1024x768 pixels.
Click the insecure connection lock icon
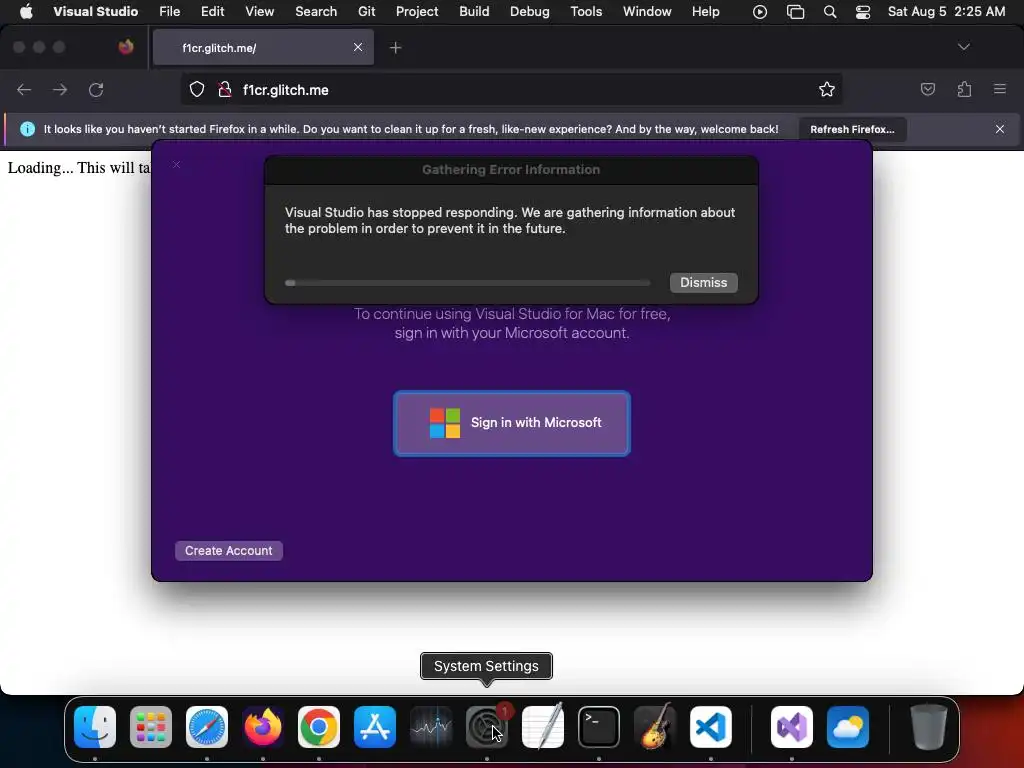coord(225,89)
